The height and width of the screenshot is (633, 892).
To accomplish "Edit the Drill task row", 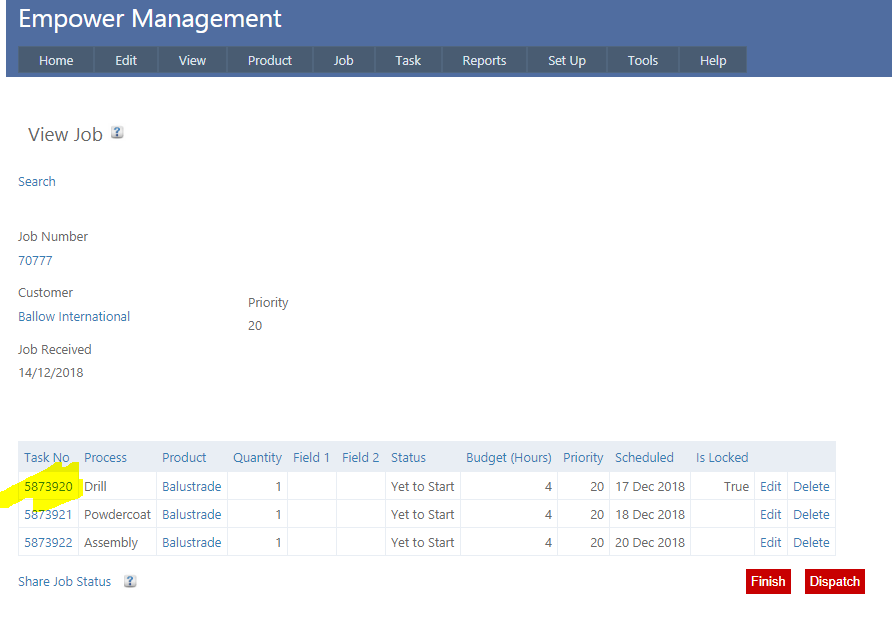I will coord(770,487).
